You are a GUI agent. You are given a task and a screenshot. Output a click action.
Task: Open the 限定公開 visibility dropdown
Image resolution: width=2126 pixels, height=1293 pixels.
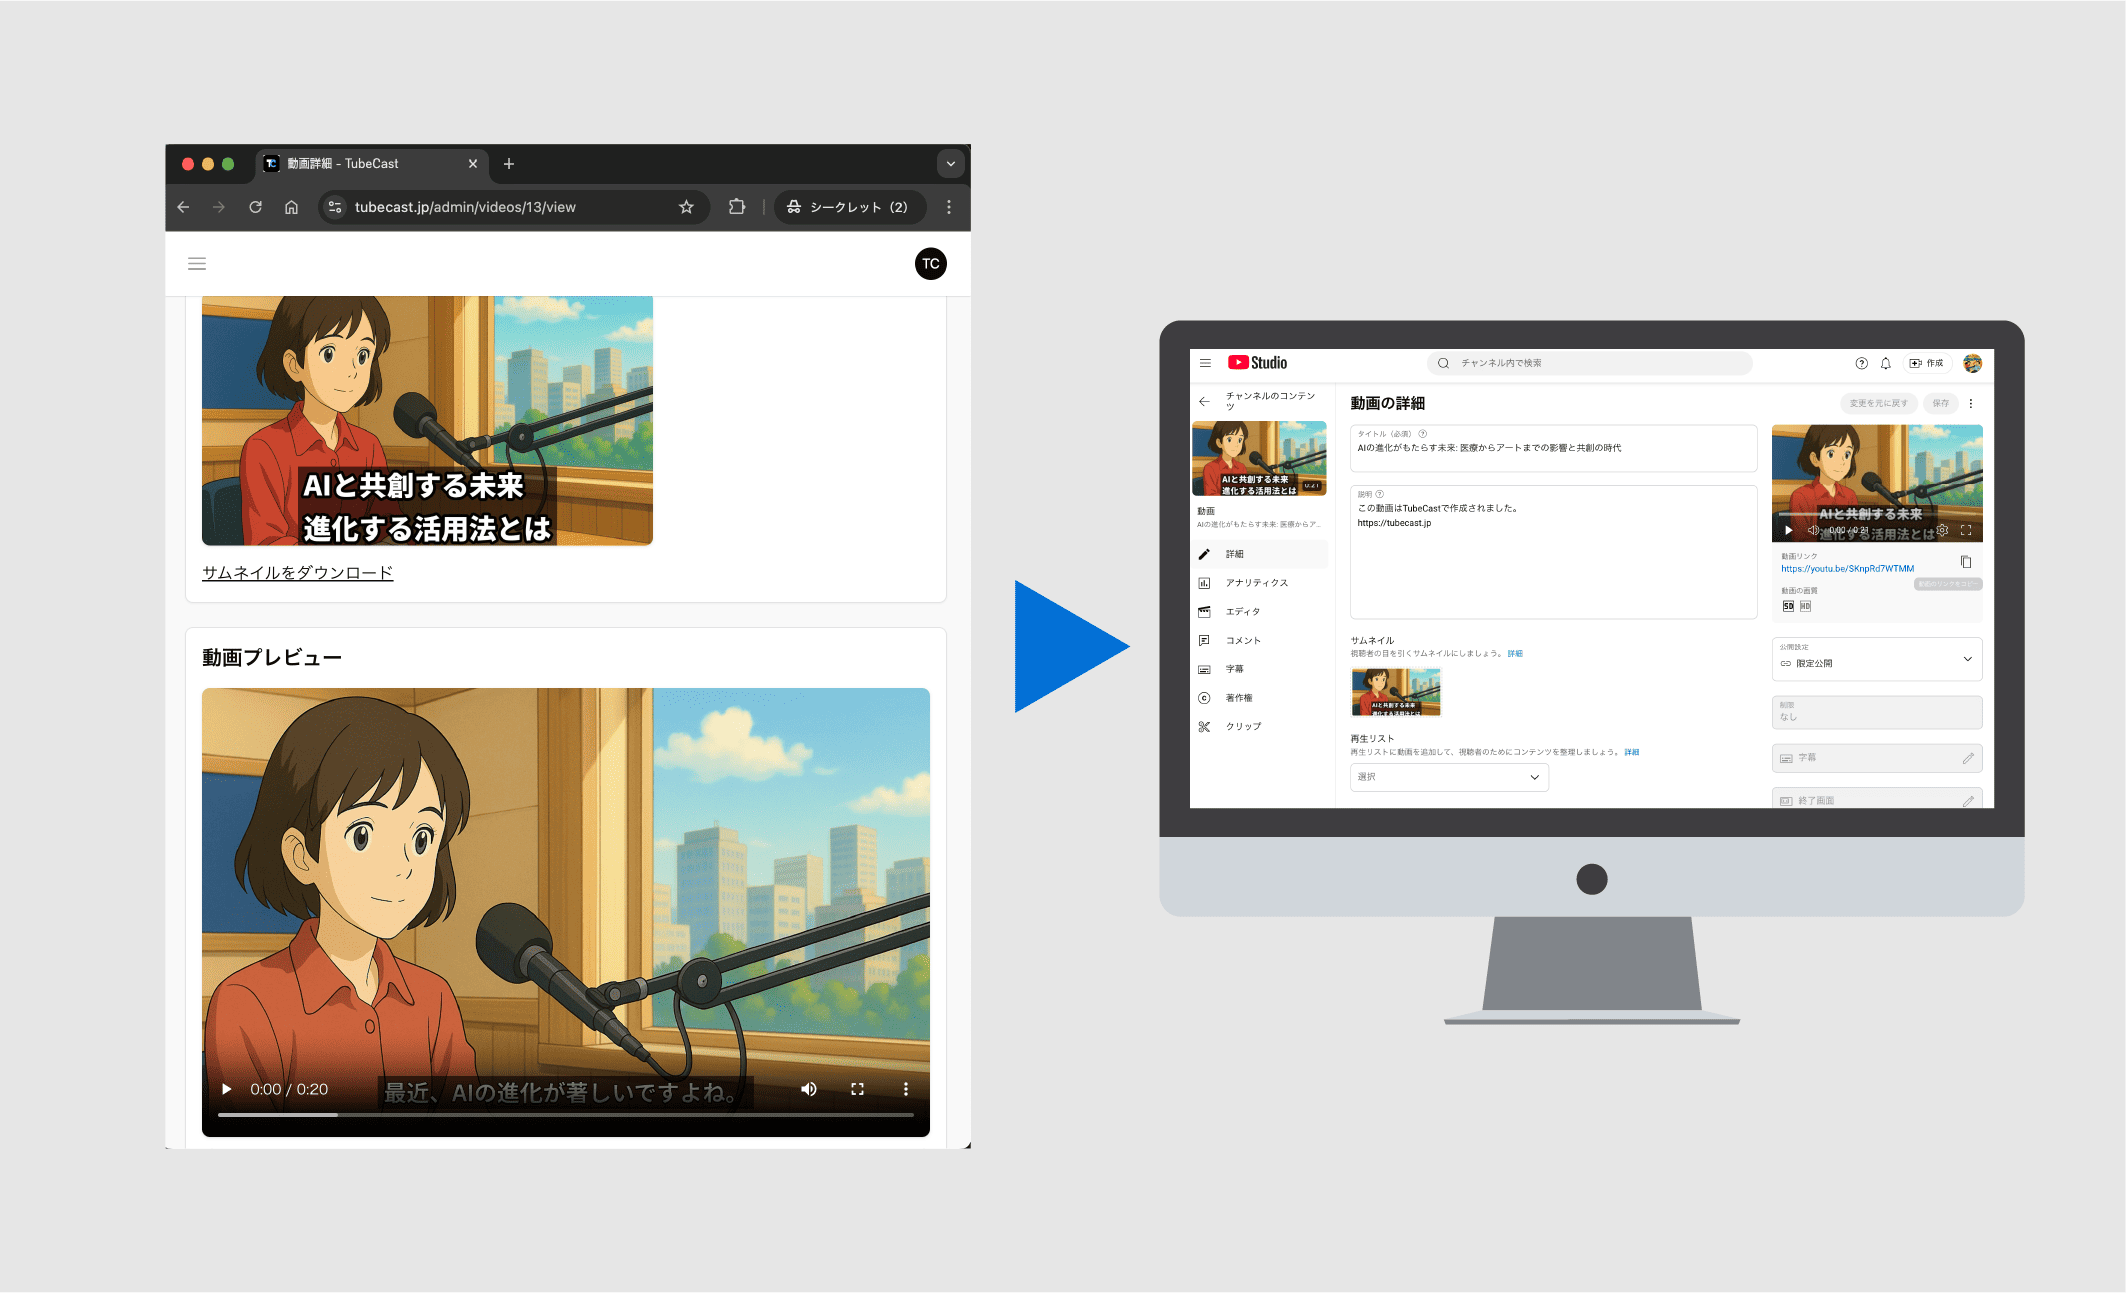1876,660
